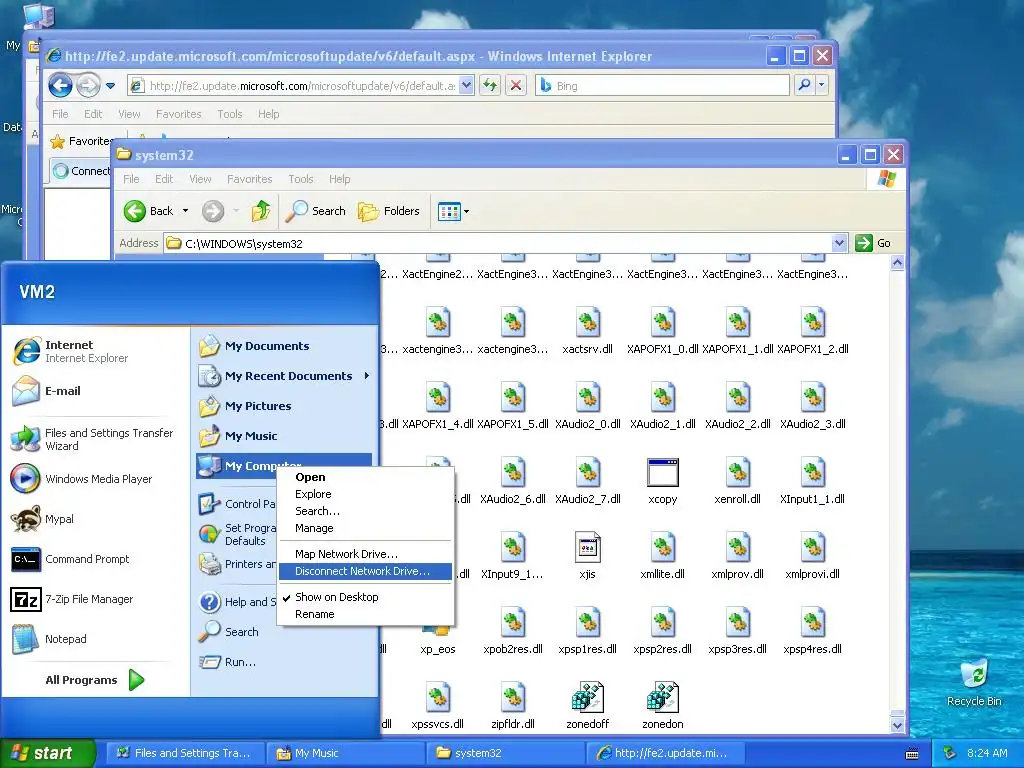Select Disconnect Network Drive option
Screen dimensions: 1024x768
point(365,571)
